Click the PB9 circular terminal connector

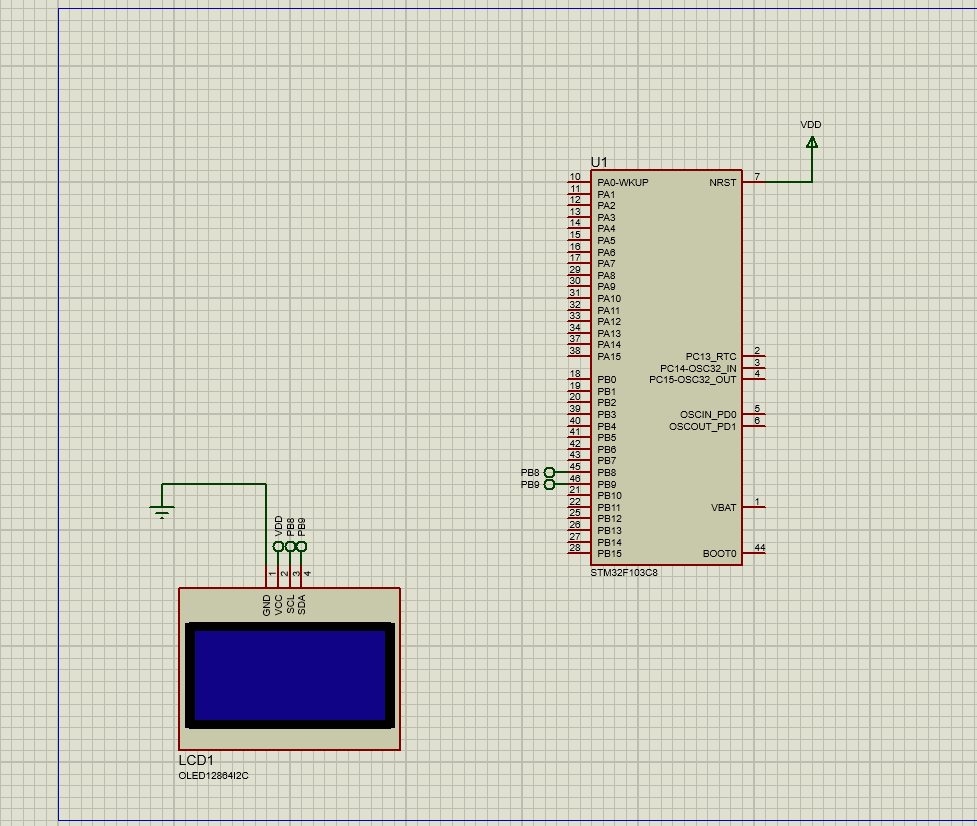548,484
